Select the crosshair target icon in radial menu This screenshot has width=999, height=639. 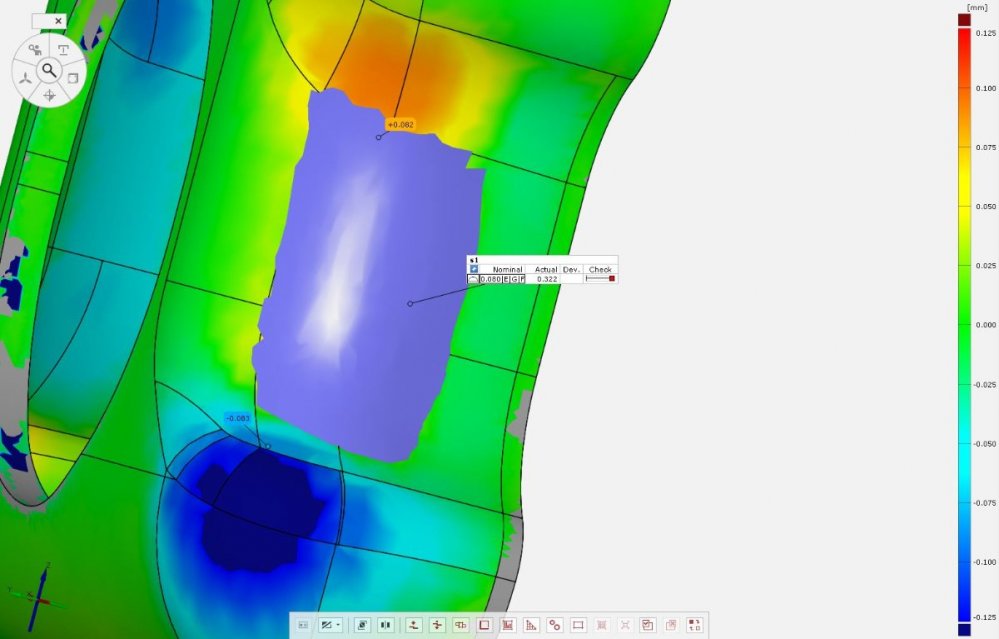coord(49,96)
